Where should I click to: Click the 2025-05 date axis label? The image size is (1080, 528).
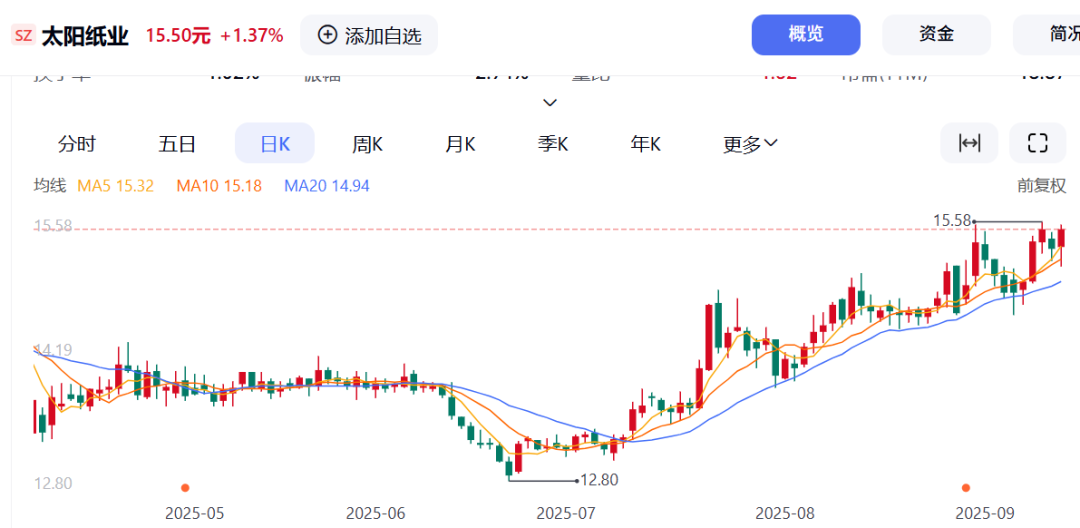(195, 513)
